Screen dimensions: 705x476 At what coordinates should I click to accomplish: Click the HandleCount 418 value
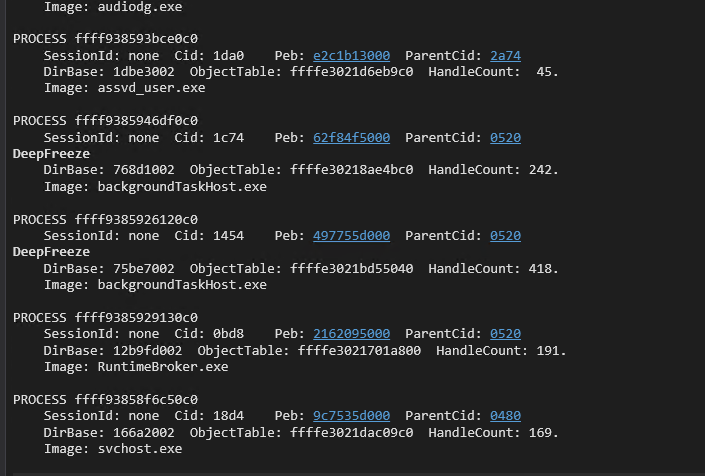(543, 268)
